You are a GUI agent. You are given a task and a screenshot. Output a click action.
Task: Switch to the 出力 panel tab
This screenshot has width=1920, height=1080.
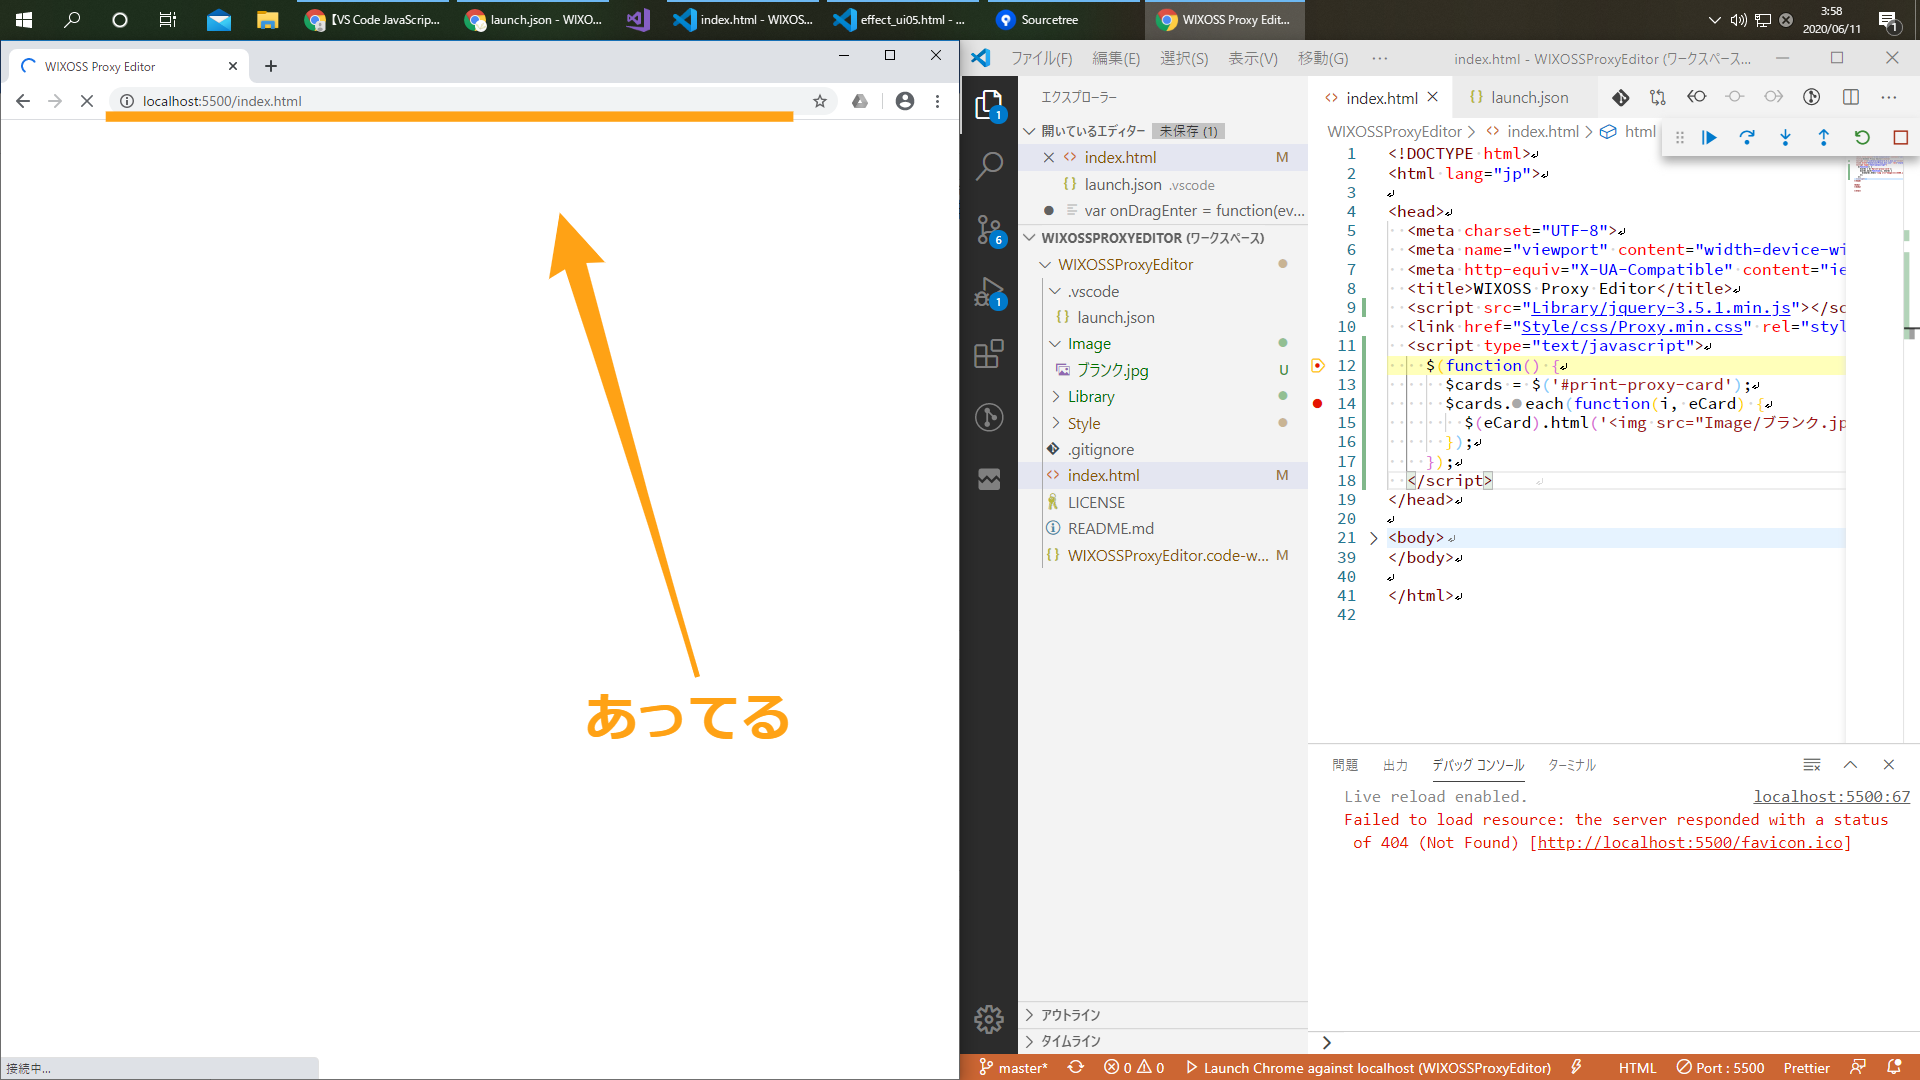(x=1395, y=765)
